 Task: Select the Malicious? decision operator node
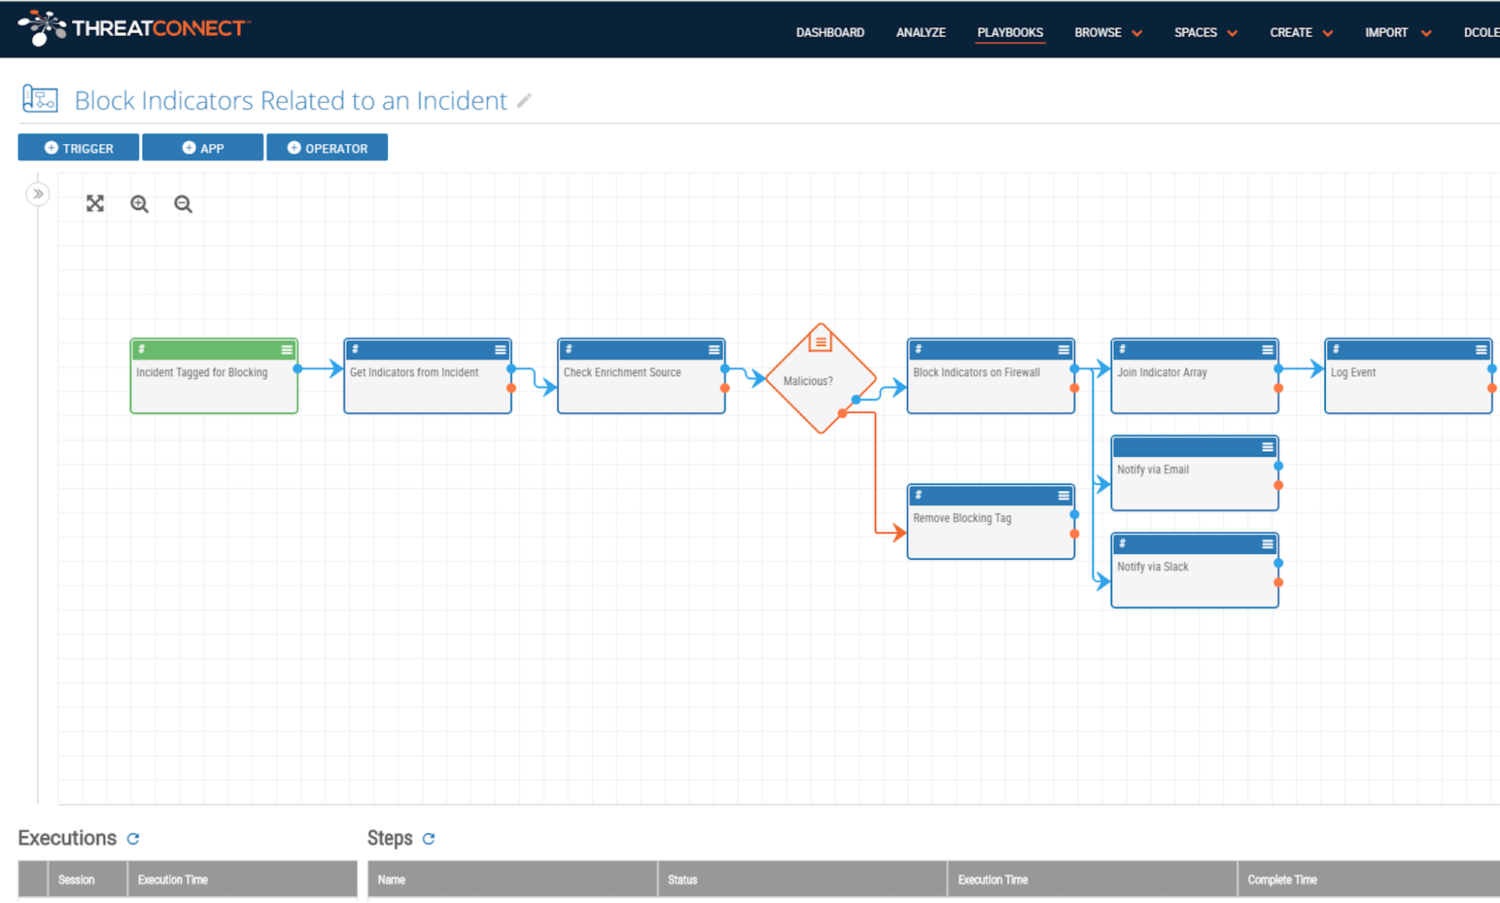pyautogui.click(x=821, y=381)
